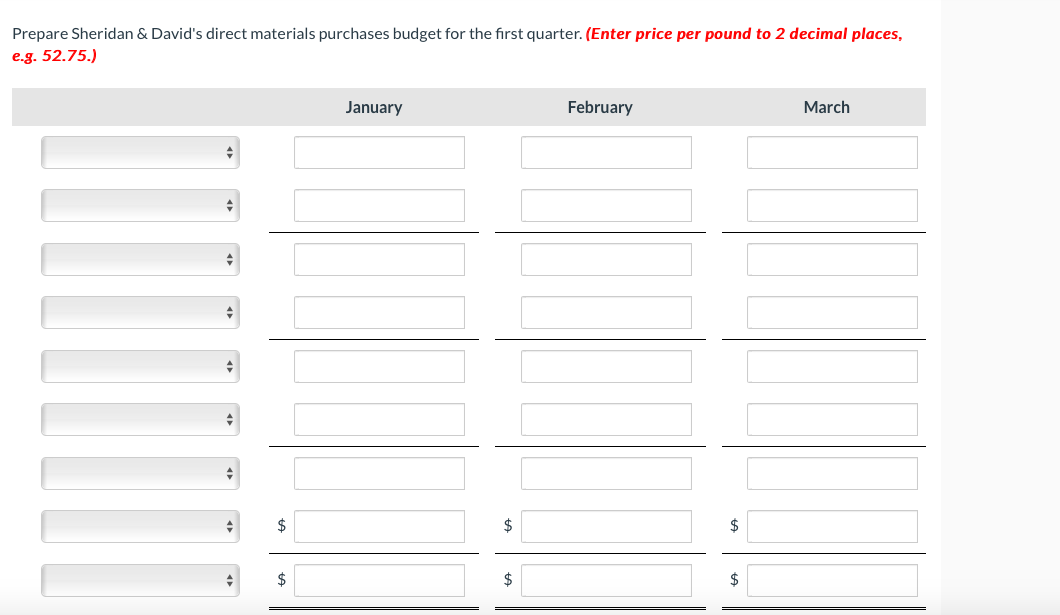The height and width of the screenshot is (615, 1060).
Task: Expand the sixth row dropdown list
Action: tap(140, 419)
